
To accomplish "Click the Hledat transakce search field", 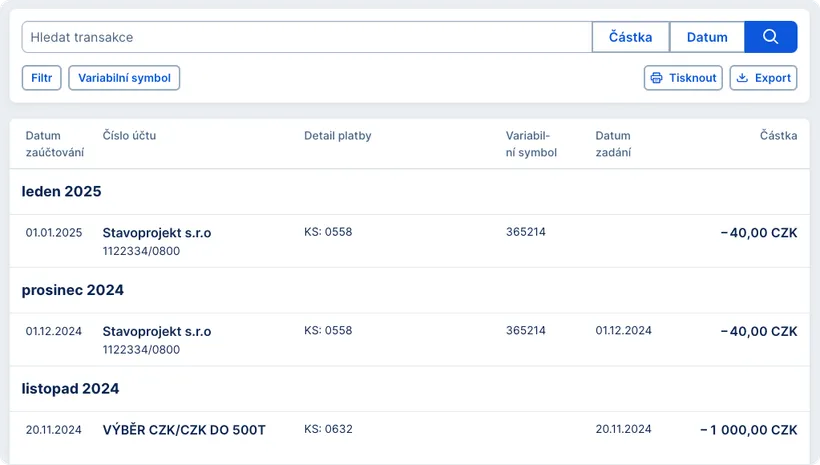I will pyautogui.click(x=306, y=37).
